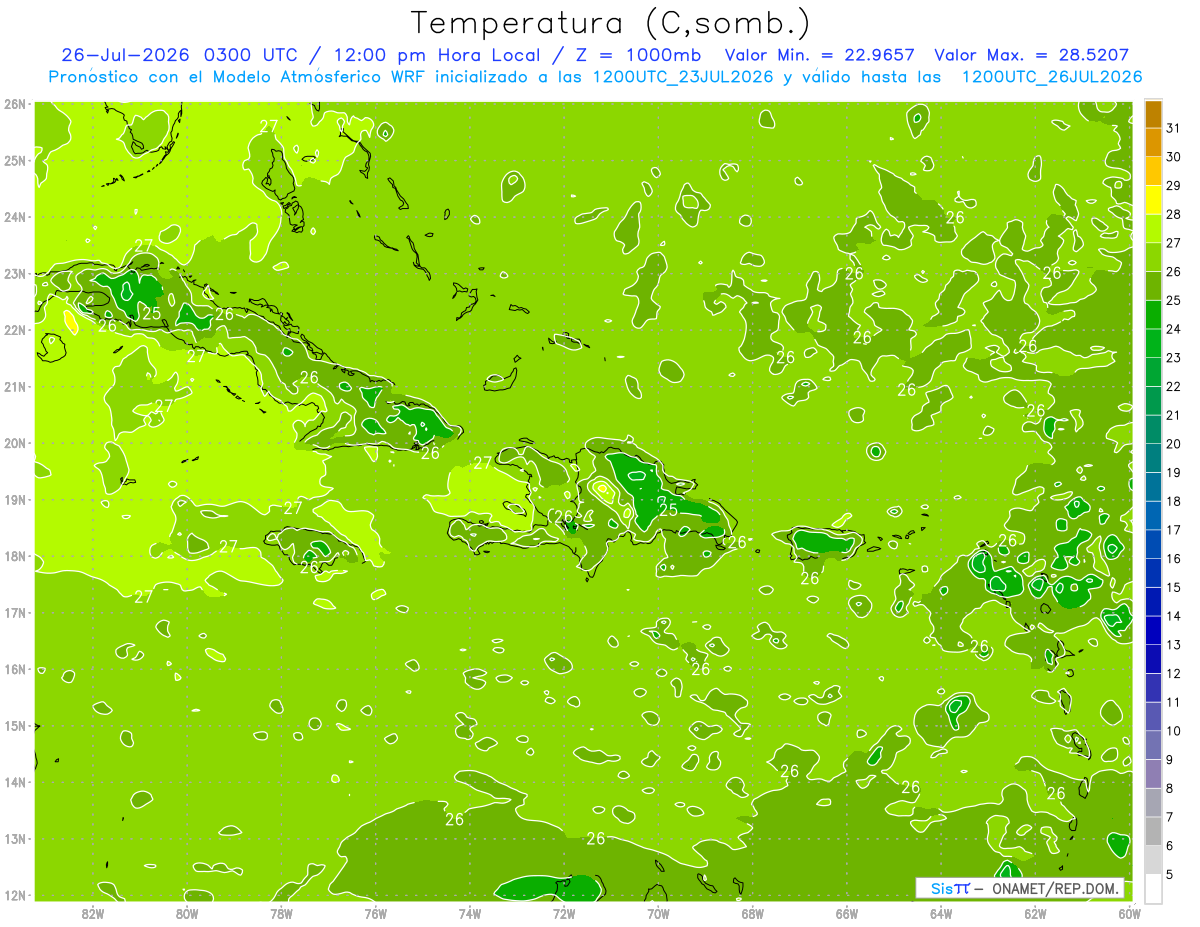The height and width of the screenshot is (927, 1200).
Task: Click the 'Valor Min. = 22.9657' text
Action: [819, 55]
